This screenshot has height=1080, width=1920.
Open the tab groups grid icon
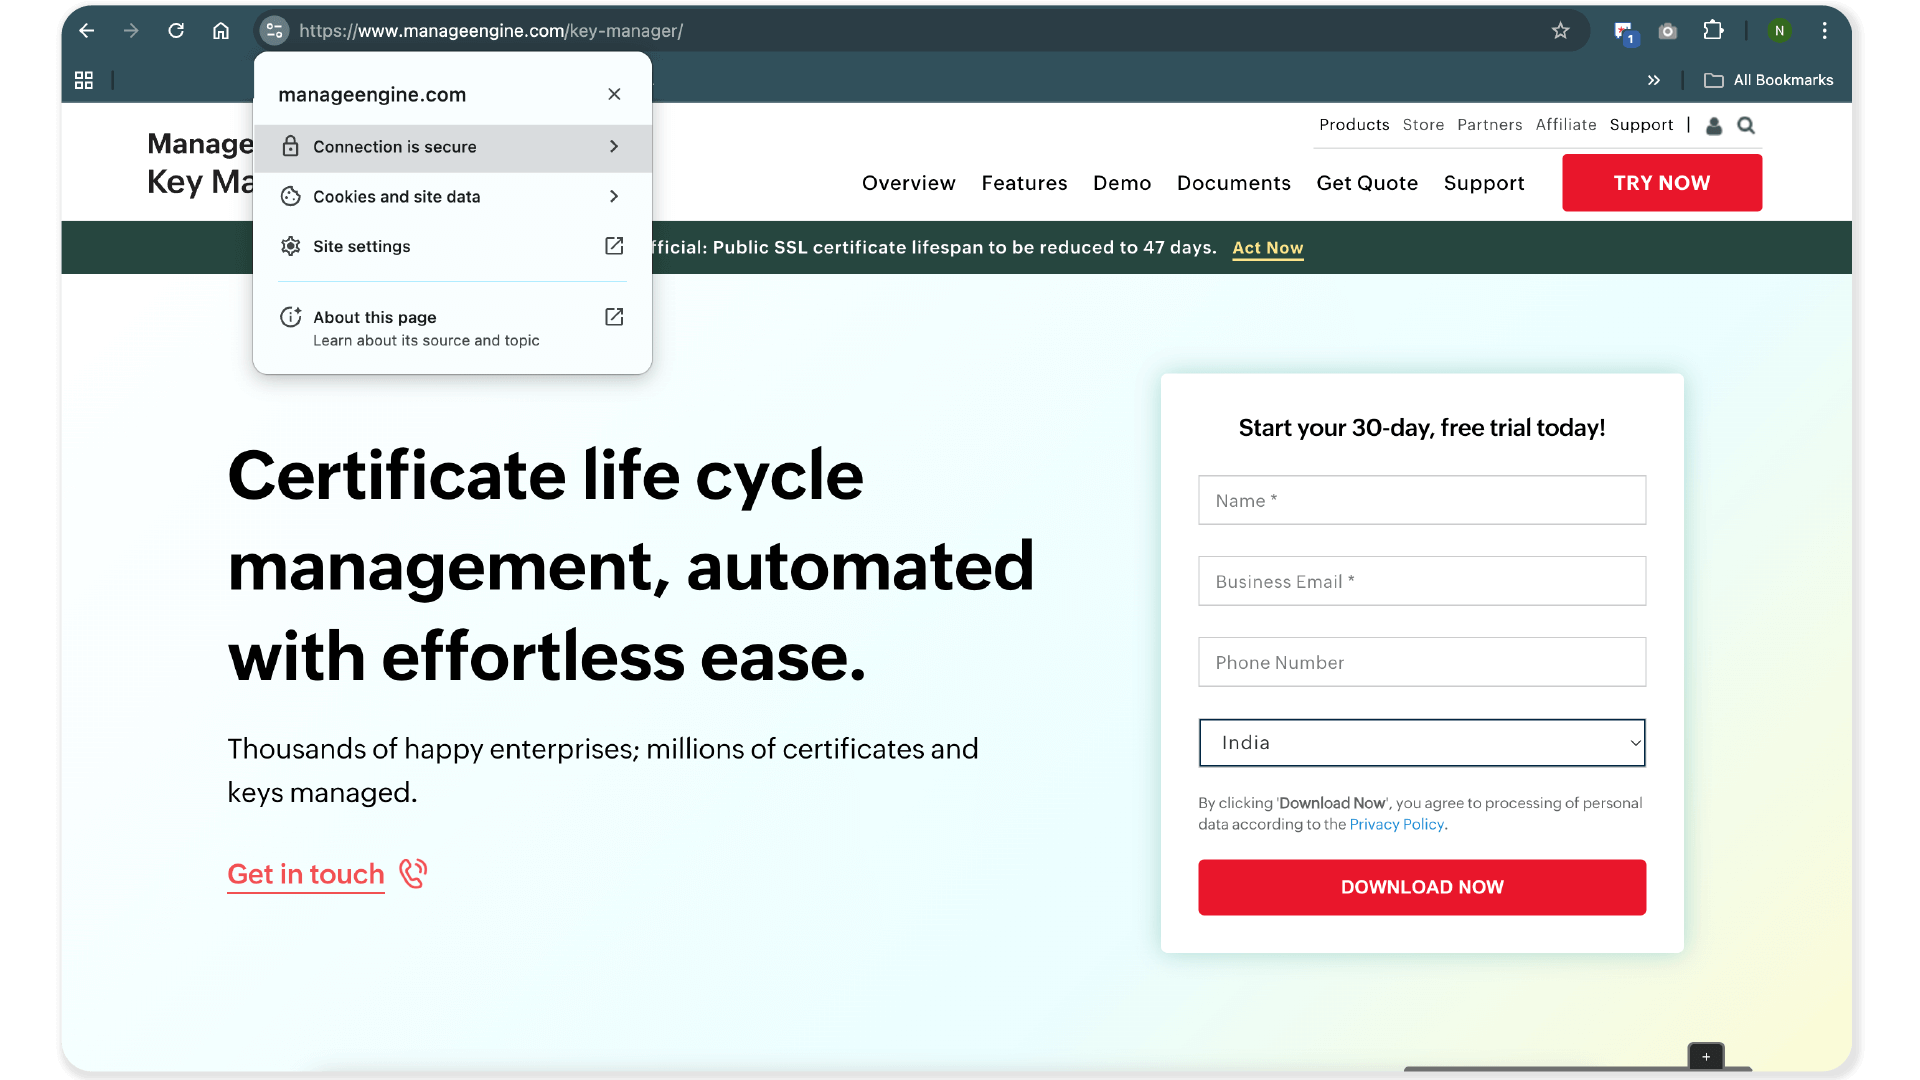click(84, 80)
